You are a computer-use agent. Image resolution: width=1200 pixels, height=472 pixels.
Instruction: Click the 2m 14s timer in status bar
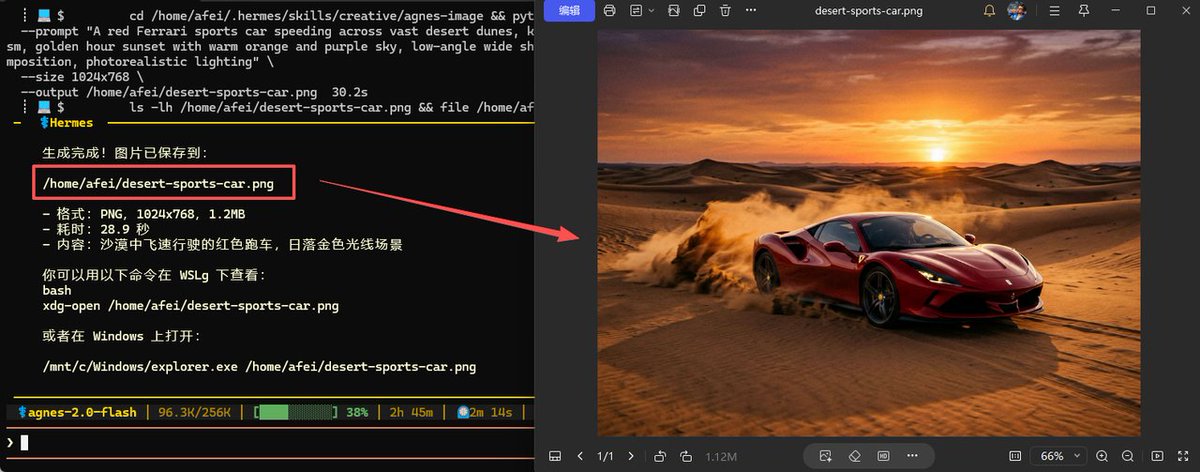pyautogui.click(x=484, y=412)
